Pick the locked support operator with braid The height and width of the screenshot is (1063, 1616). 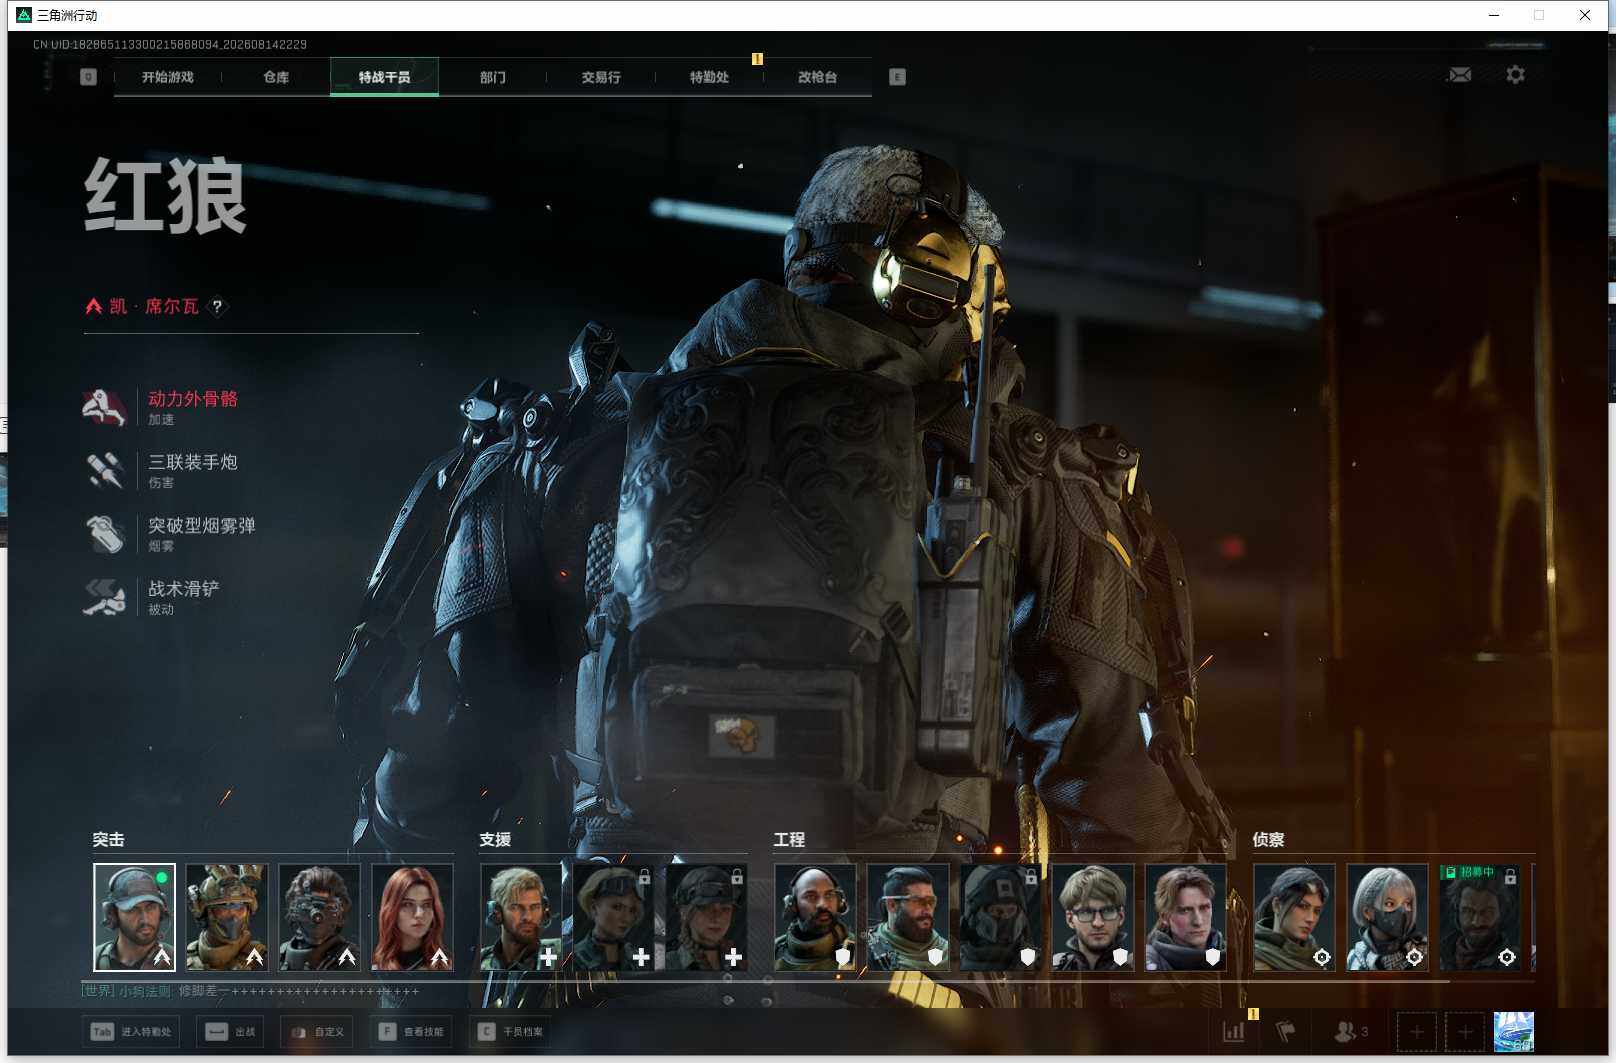[x=706, y=917]
